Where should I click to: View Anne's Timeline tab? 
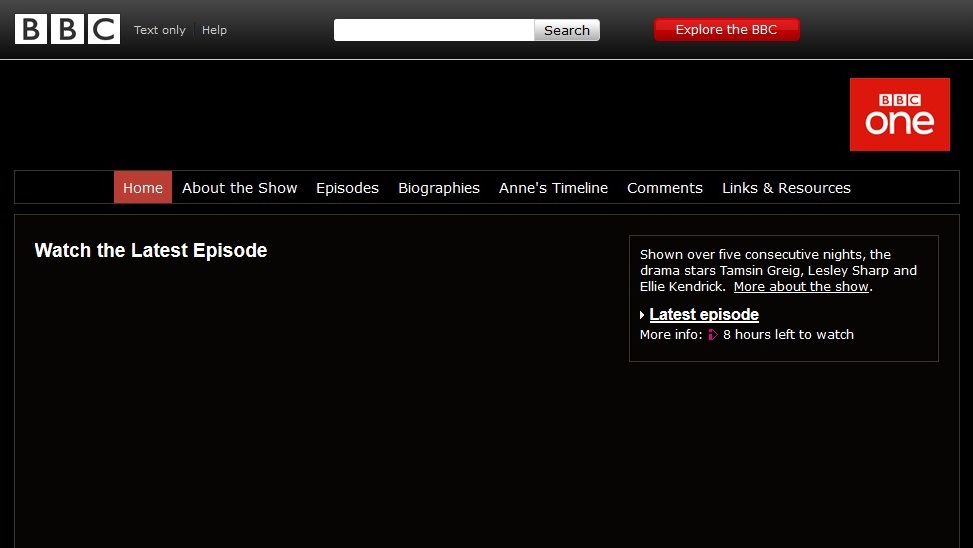(x=554, y=187)
